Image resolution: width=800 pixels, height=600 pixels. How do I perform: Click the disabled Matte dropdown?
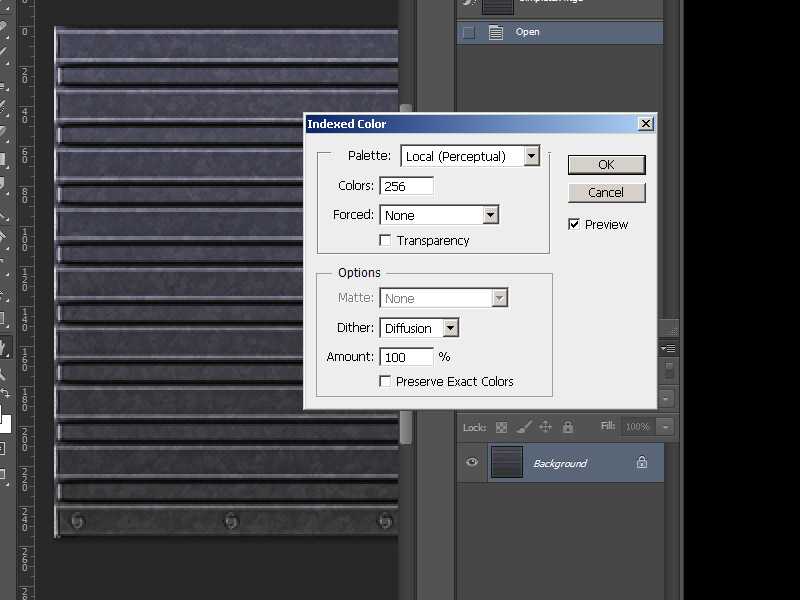(x=443, y=298)
